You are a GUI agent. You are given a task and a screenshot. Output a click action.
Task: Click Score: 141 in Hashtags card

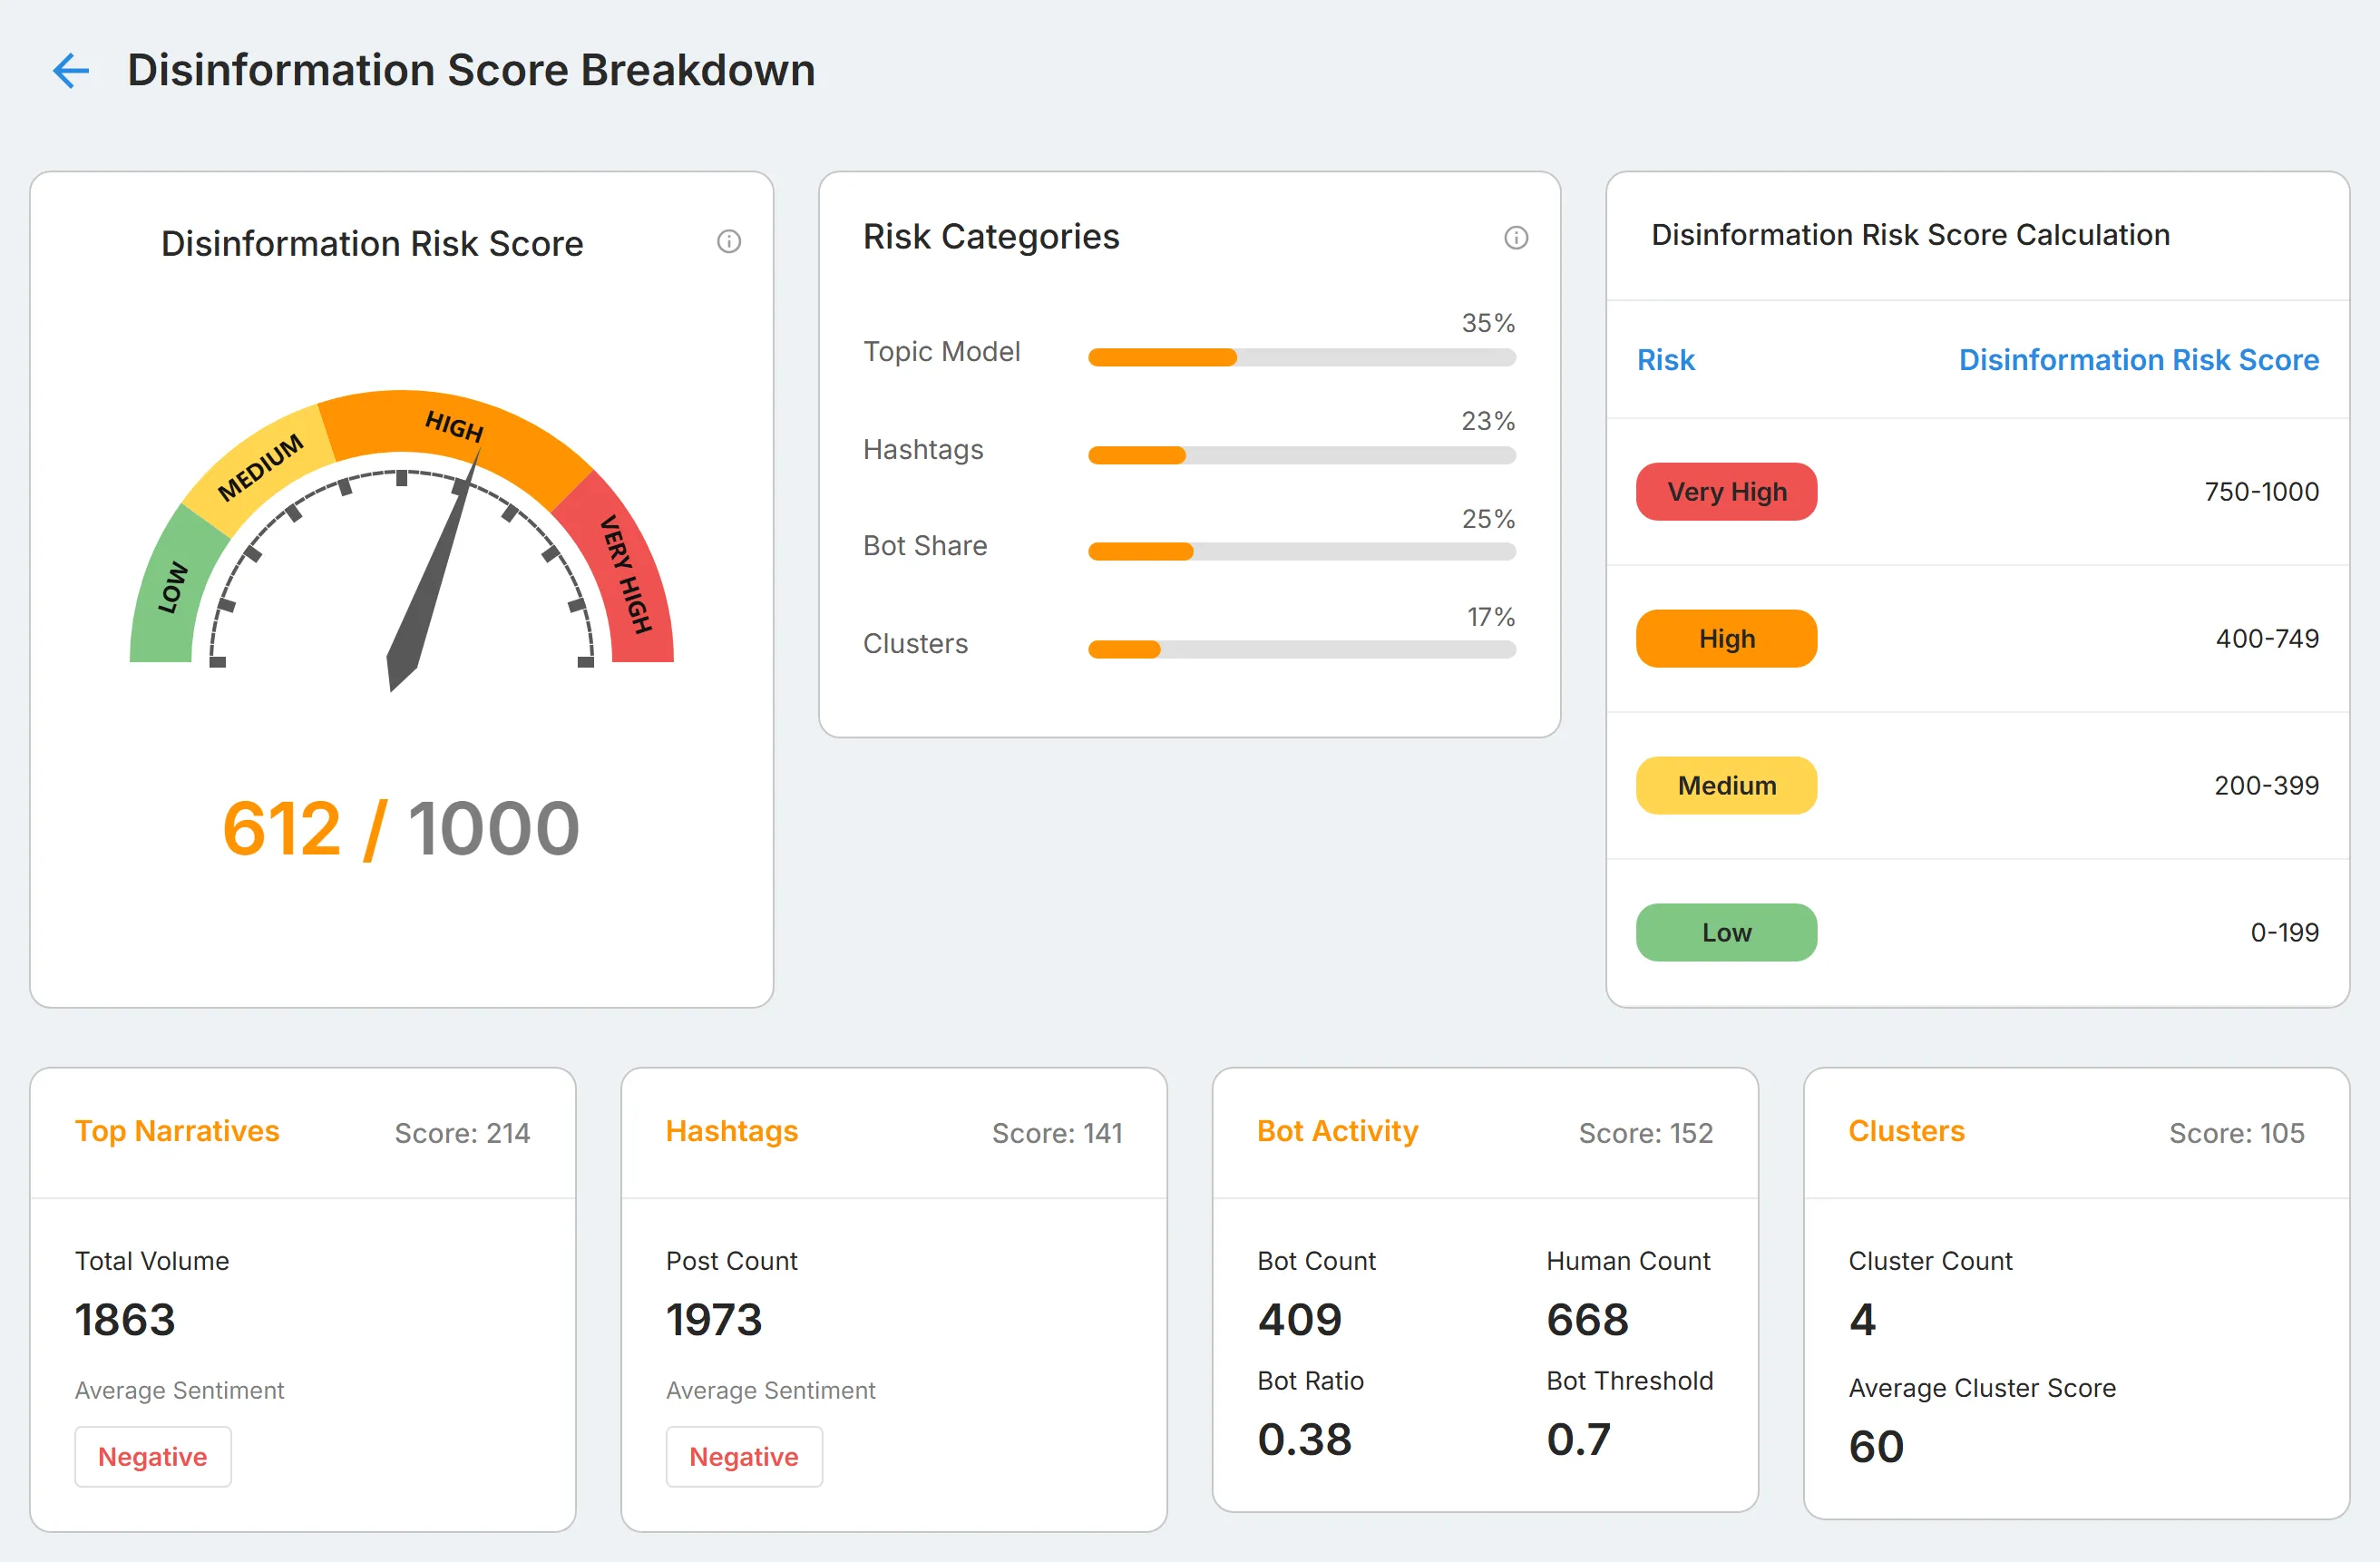coord(1057,1133)
